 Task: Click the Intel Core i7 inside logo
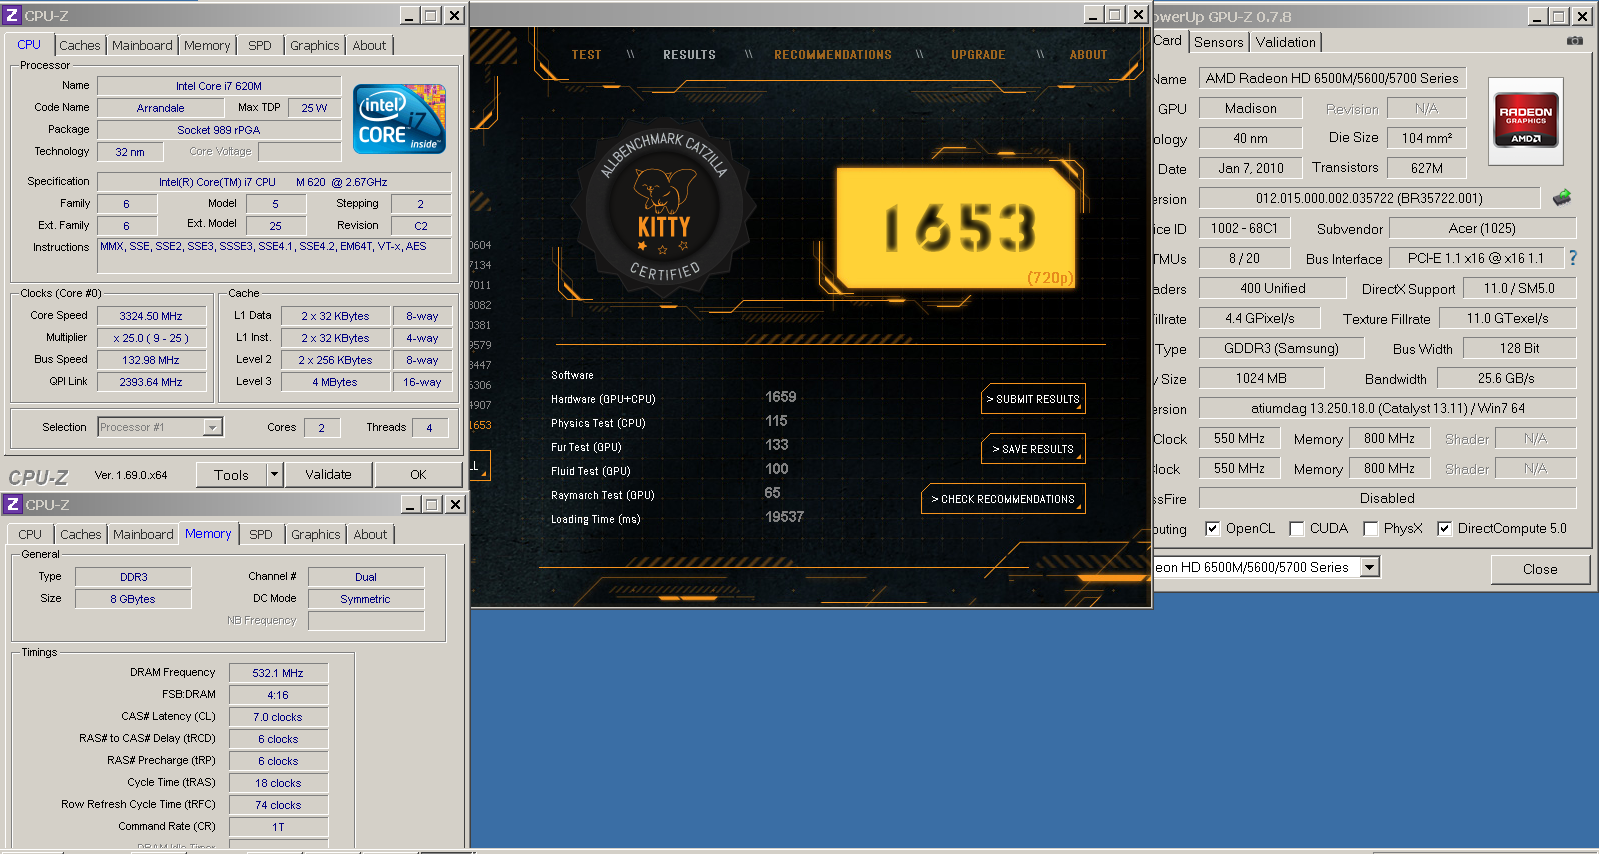399,120
